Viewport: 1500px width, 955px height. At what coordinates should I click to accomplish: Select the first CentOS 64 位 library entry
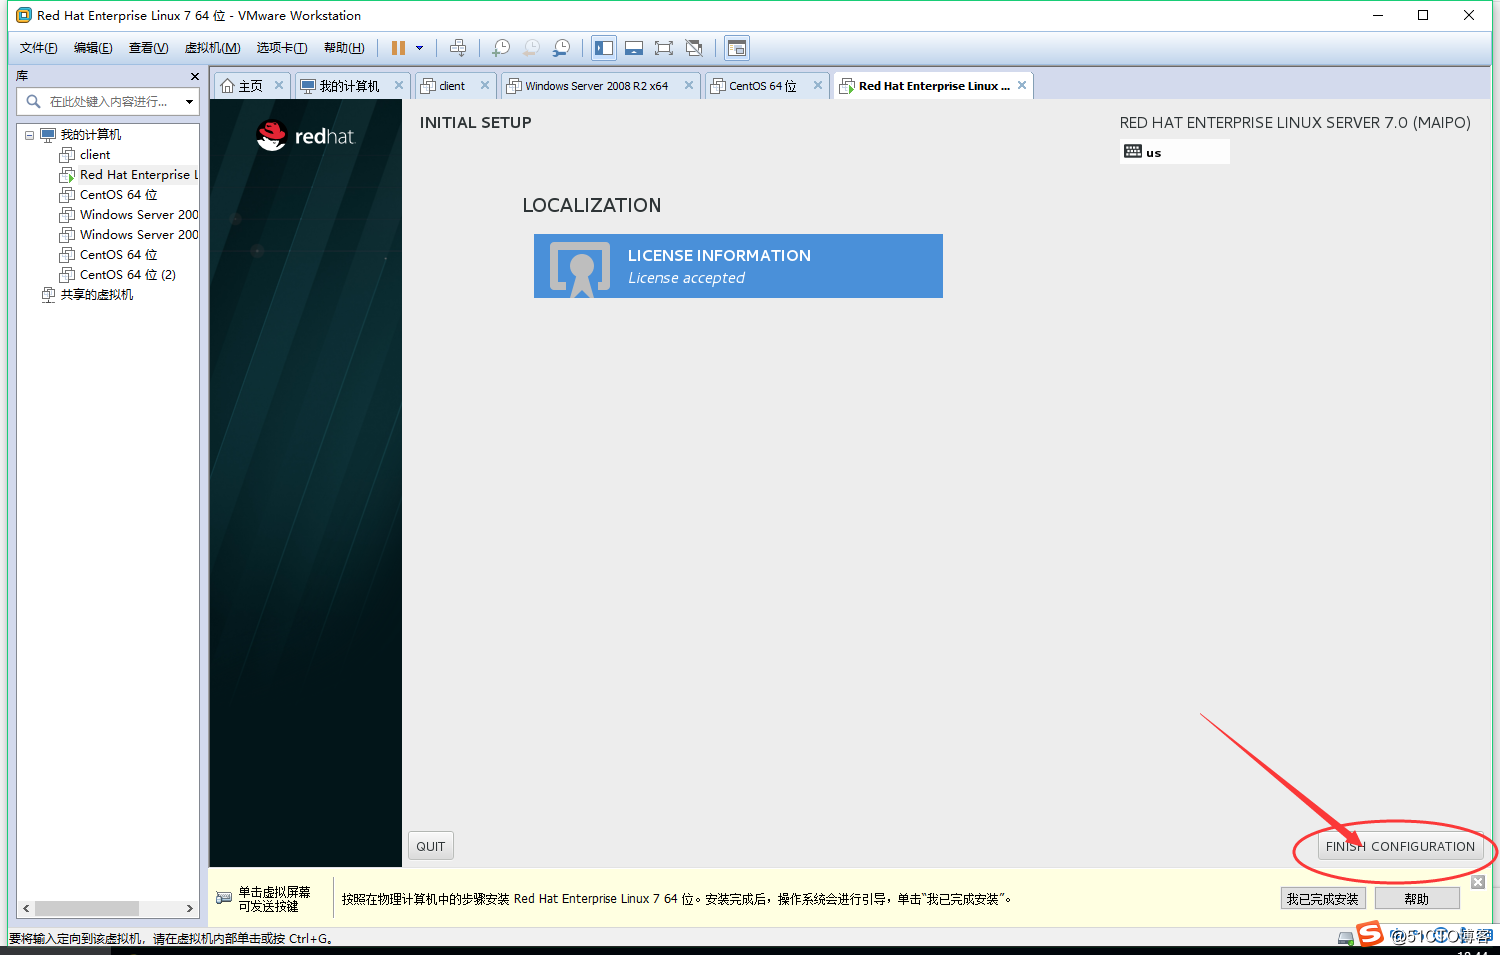[118, 195]
